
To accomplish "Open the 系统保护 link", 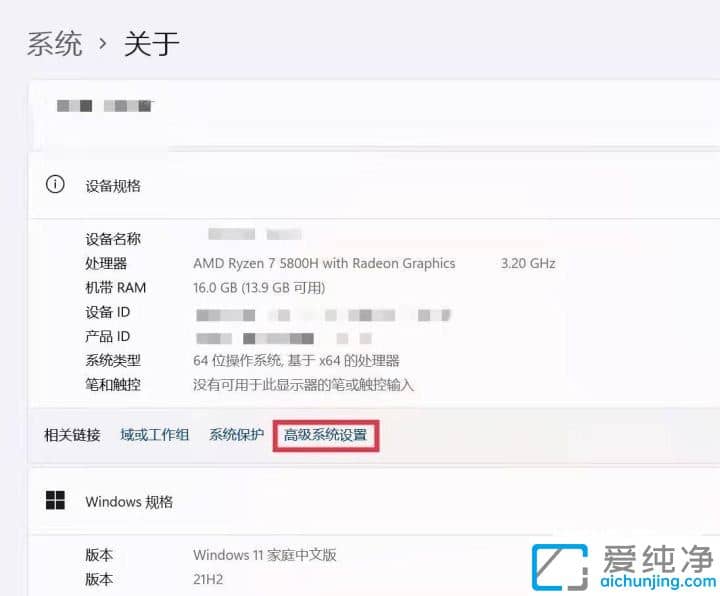I will point(236,435).
